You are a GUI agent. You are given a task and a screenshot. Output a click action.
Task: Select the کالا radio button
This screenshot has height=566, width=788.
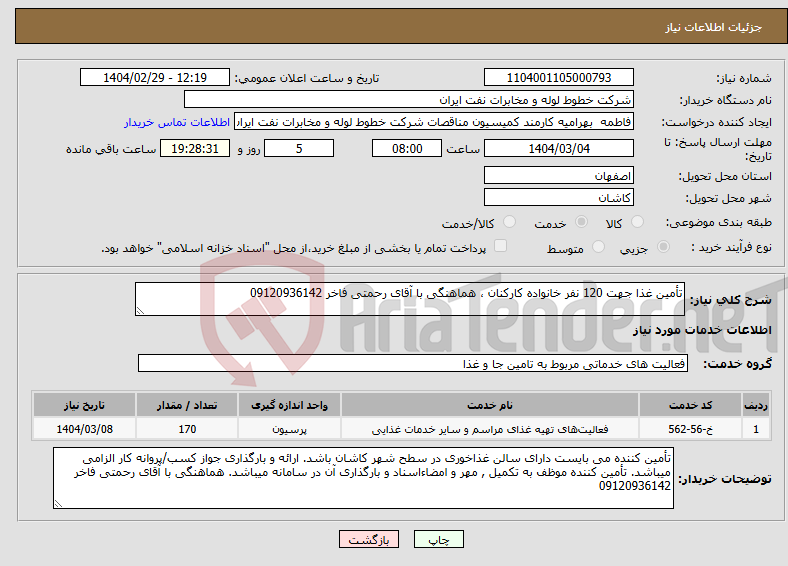click(x=637, y=222)
